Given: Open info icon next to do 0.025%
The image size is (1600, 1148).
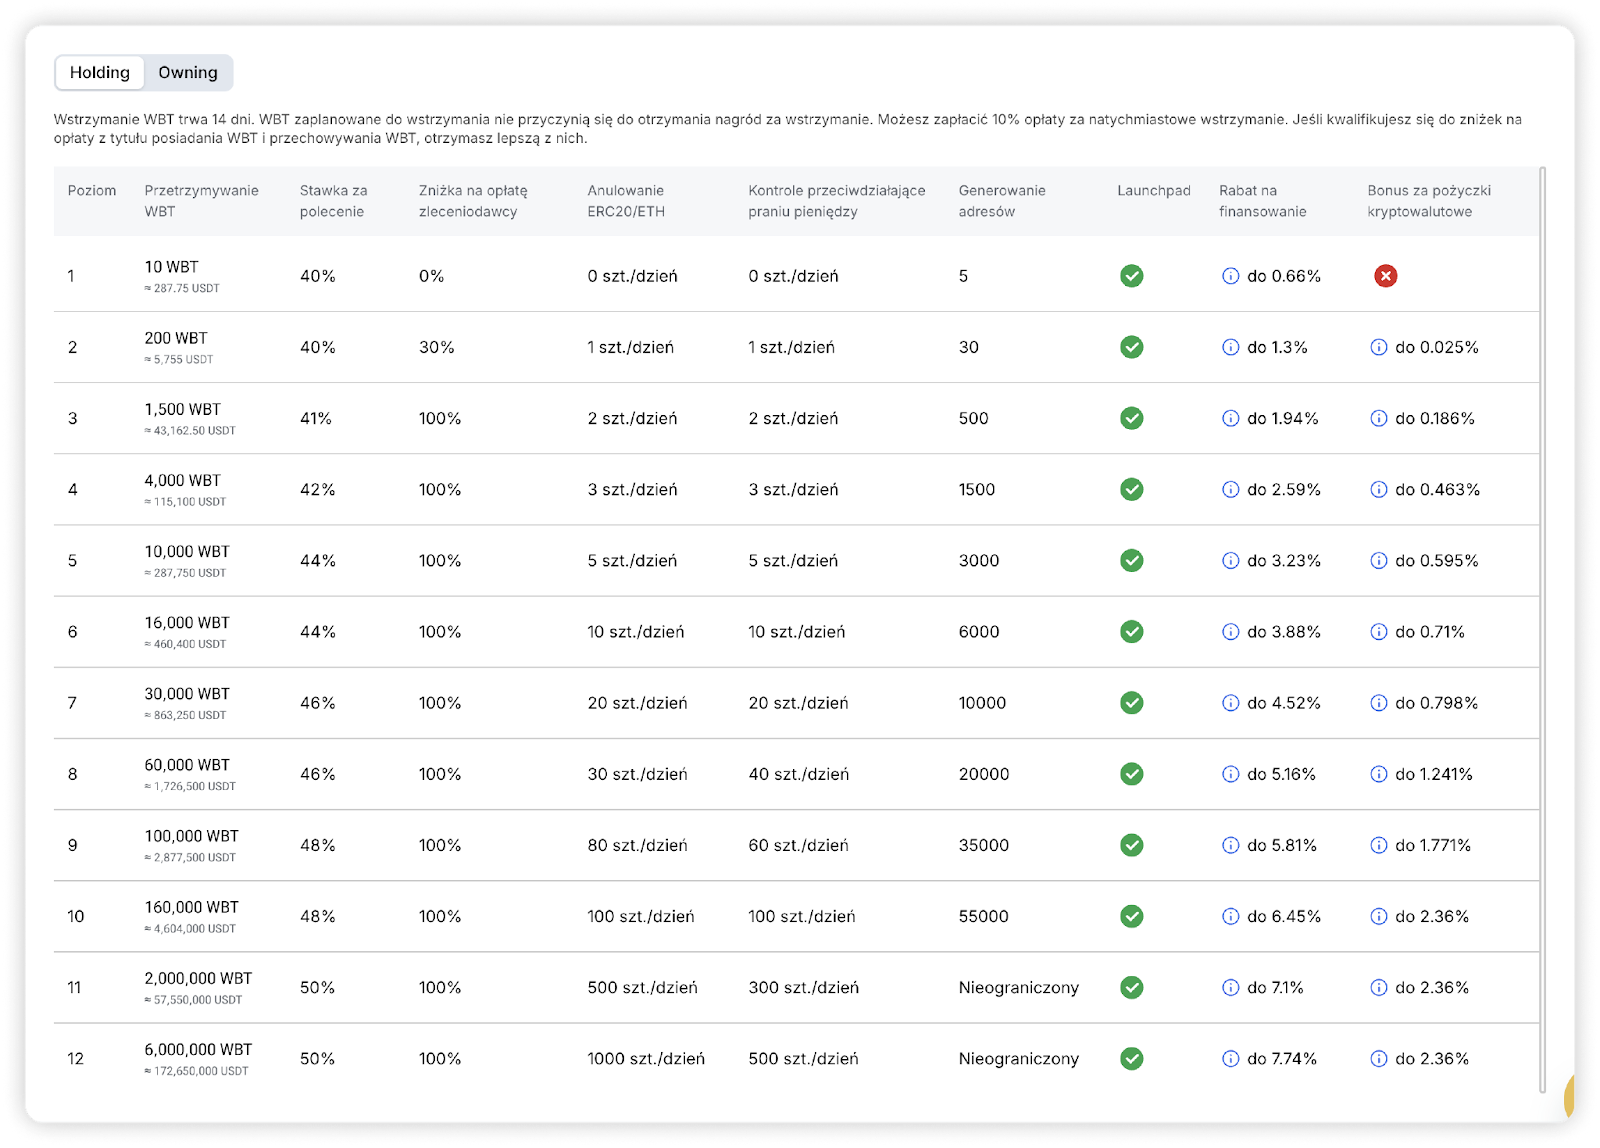Looking at the screenshot, I should (1379, 347).
